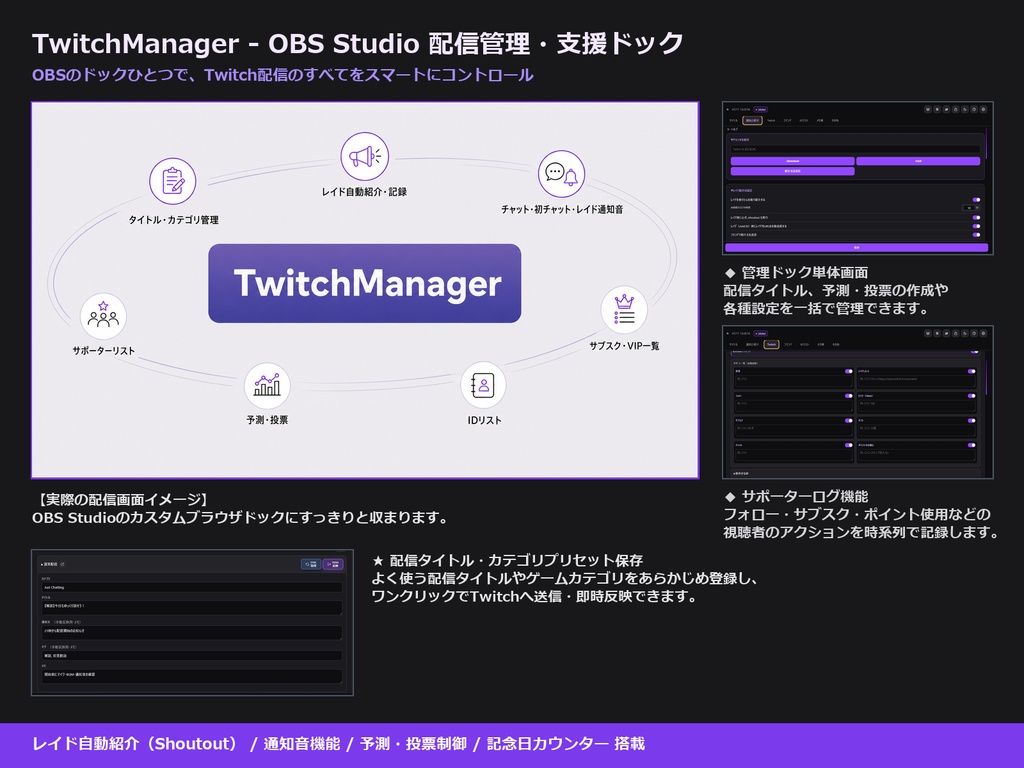
Task: Click the purple button below /shoutout
Action: (x=793, y=171)
